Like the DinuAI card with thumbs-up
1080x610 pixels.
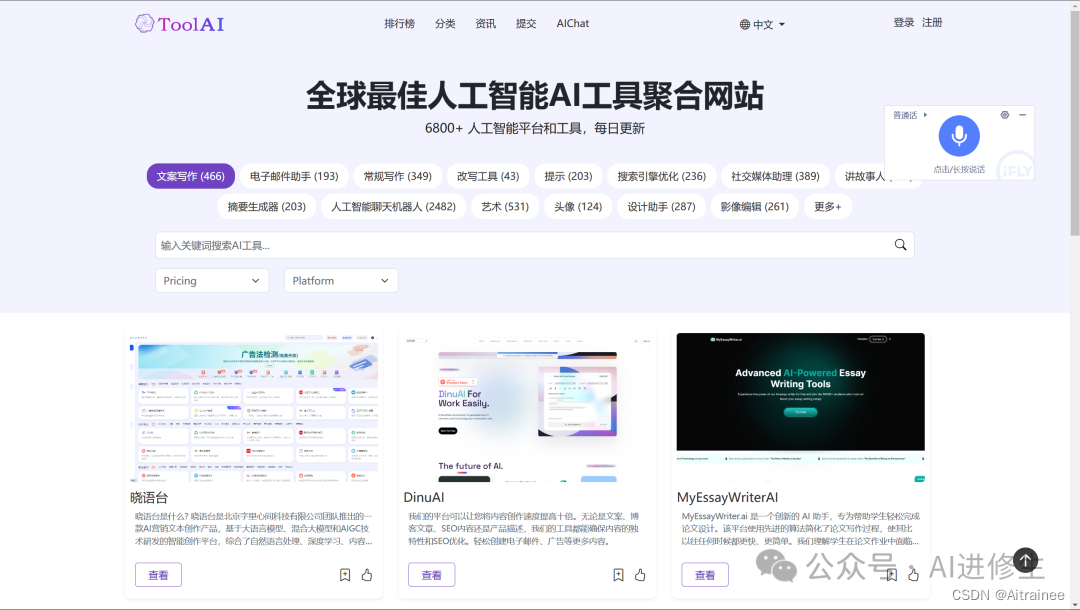click(x=640, y=575)
